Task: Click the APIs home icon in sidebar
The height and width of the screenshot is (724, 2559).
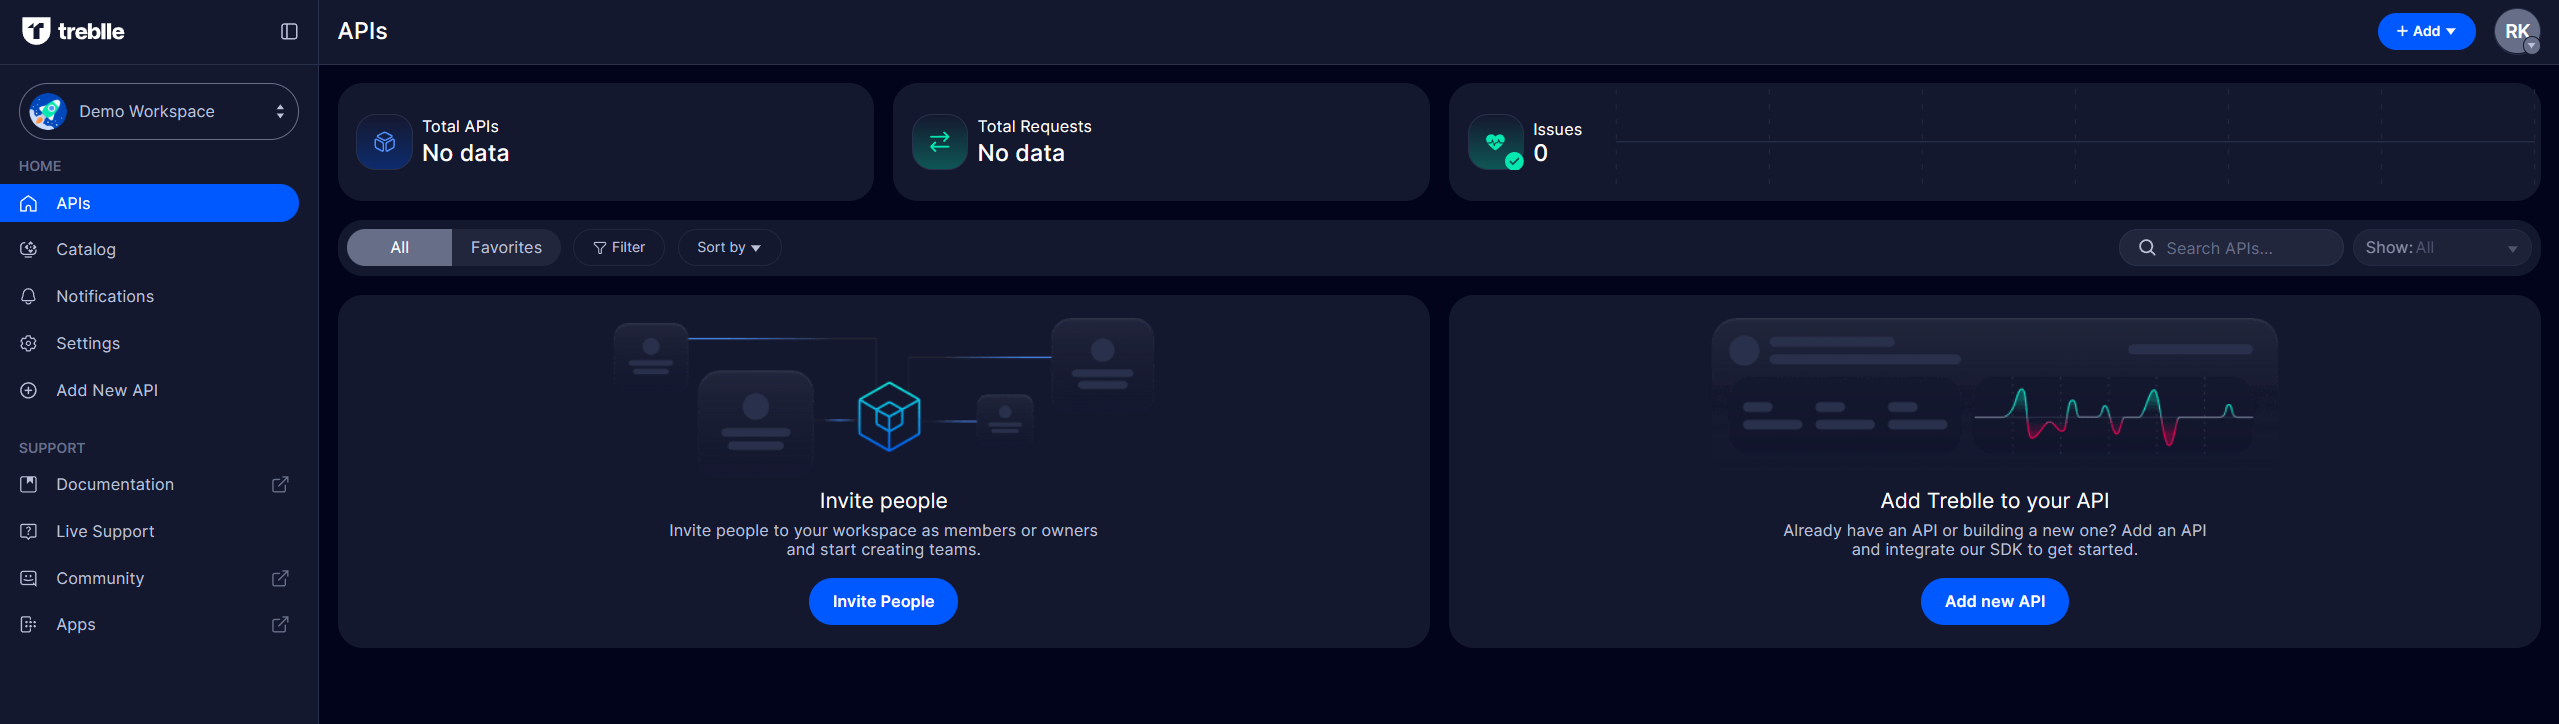Action: [29, 203]
